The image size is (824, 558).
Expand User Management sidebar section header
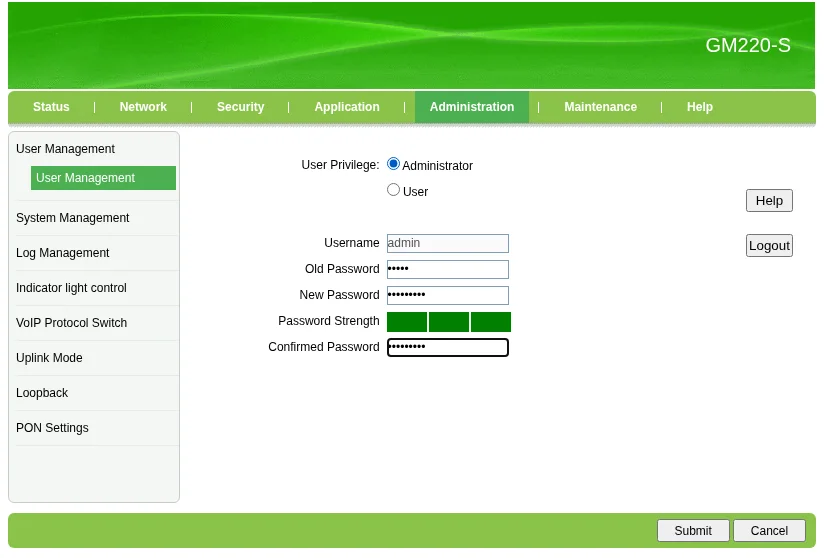(x=65, y=149)
